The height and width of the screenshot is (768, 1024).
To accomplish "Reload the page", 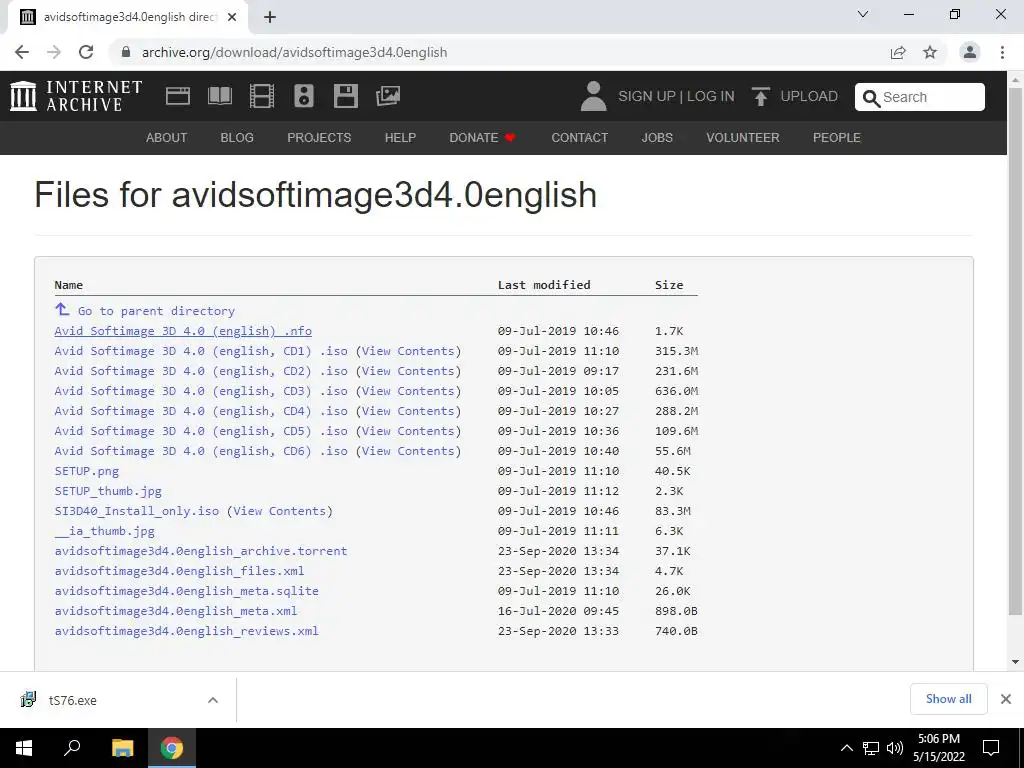I will click(x=86, y=52).
